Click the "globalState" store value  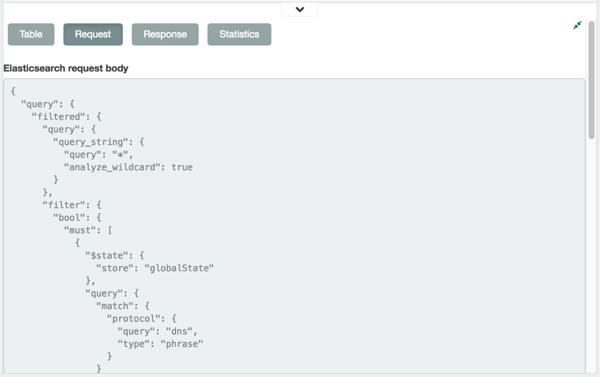click(x=179, y=268)
